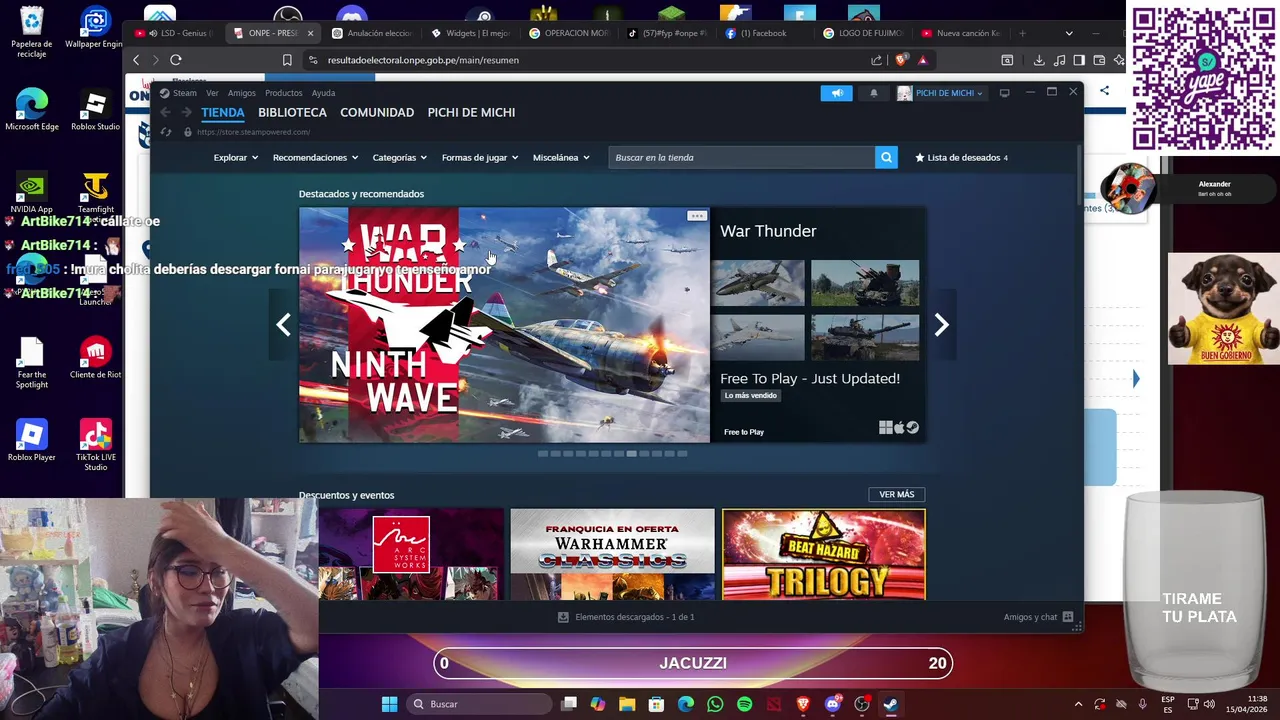Open the Ver menu
Image resolution: width=1280 pixels, height=720 pixels.
pyautogui.click(x=212, y=93)
